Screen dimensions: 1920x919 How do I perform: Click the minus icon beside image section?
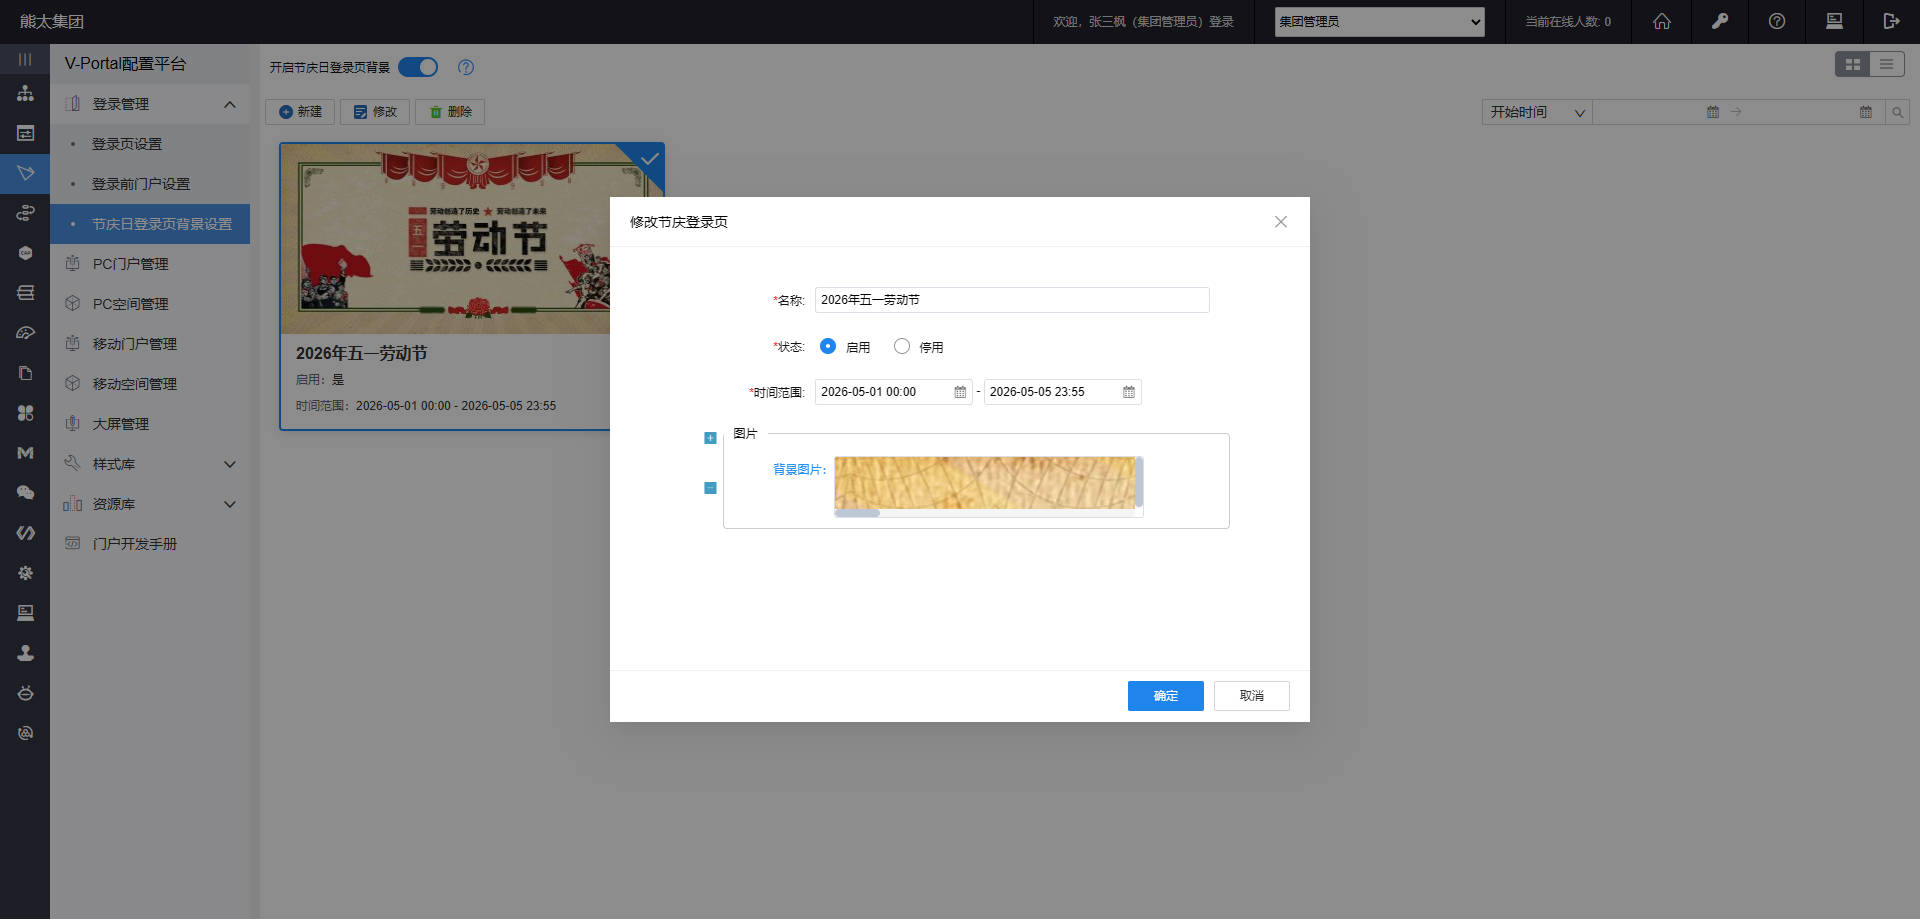click(710, 488)
